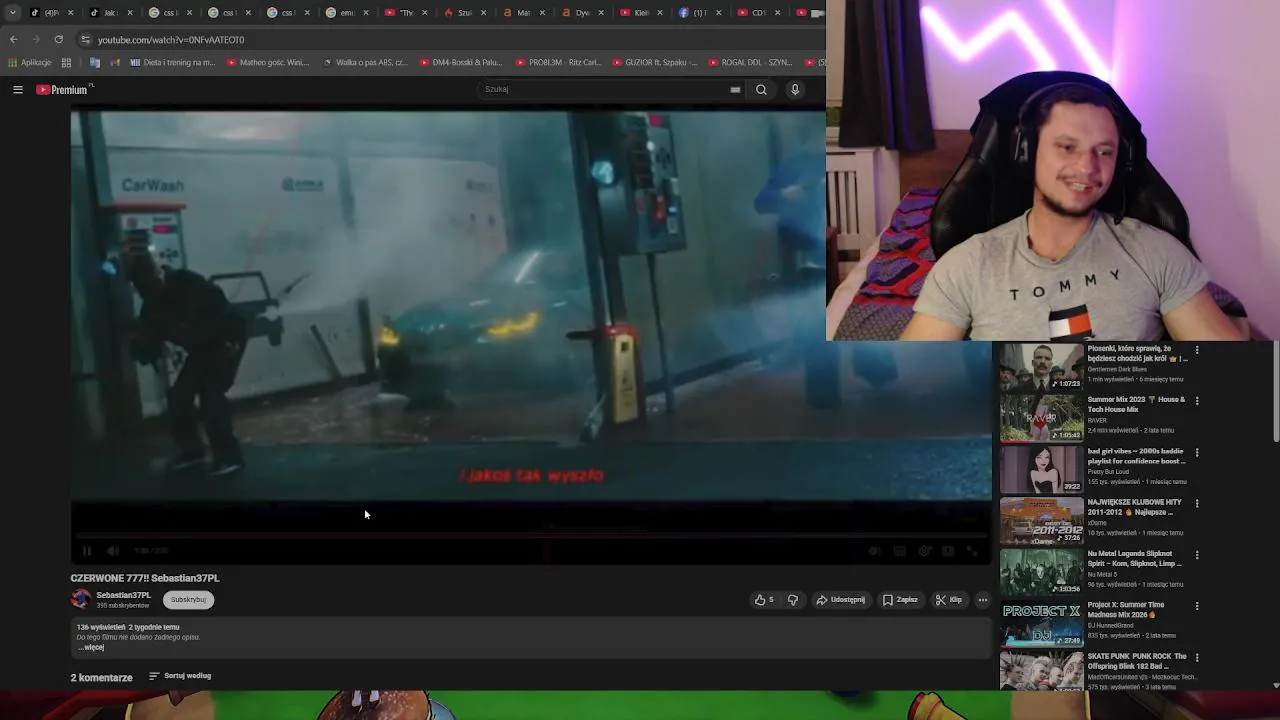Viewport: 1280px width, 720px height.
Task: Open the Sortuj według comment sorting
Action: [180, 676]
